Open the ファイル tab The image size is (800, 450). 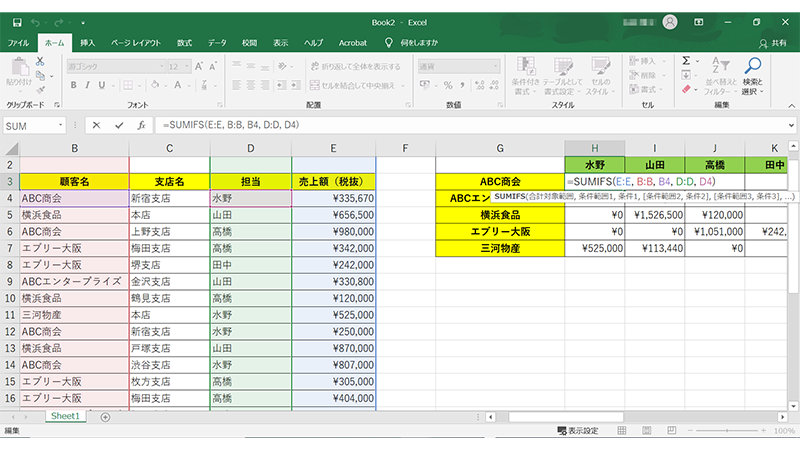tap(18, 43)
